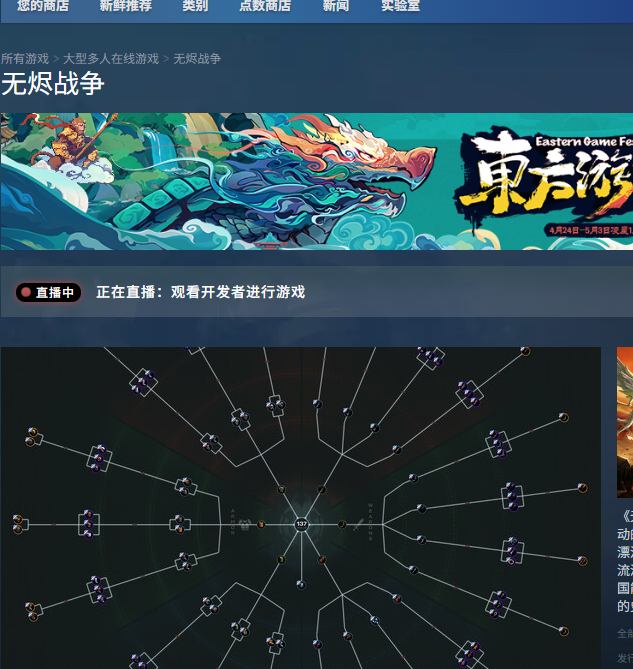The height and width of the screenshot is (669, 633).
Task: Open the Eastern Game Fest dragon banner
Action: (316, 181)
